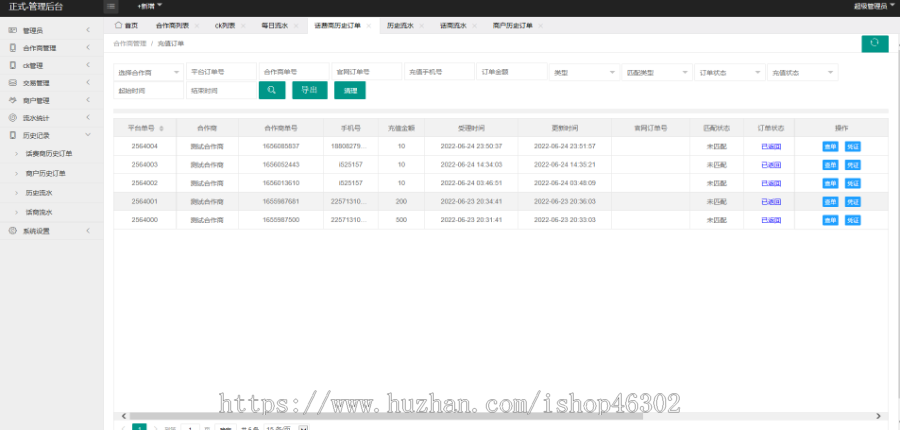Click the 订单金额 input field
This screenshot has width=900, height=430.
coord(512,72)
